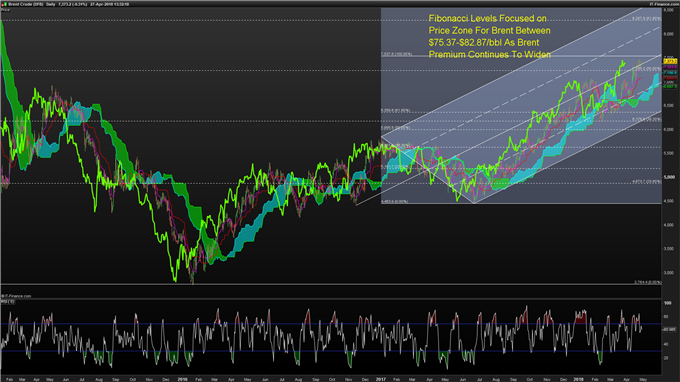This screenshot has width=680, height=382.
Task: Click the 2016 year label on time axis
Action: (182, 379)
